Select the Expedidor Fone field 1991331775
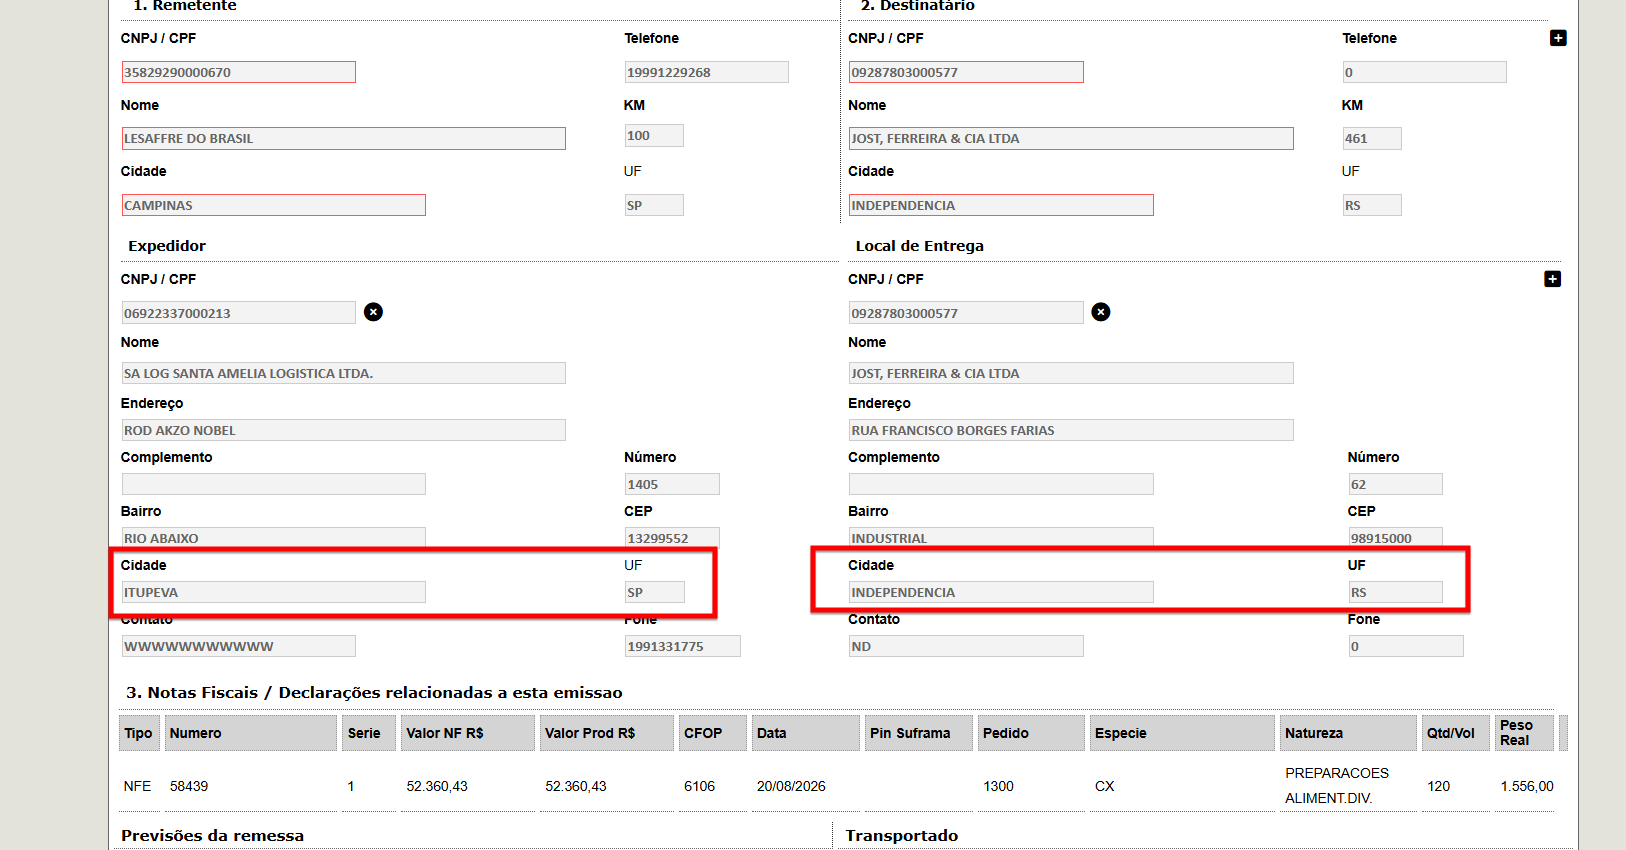 point(683,646)
